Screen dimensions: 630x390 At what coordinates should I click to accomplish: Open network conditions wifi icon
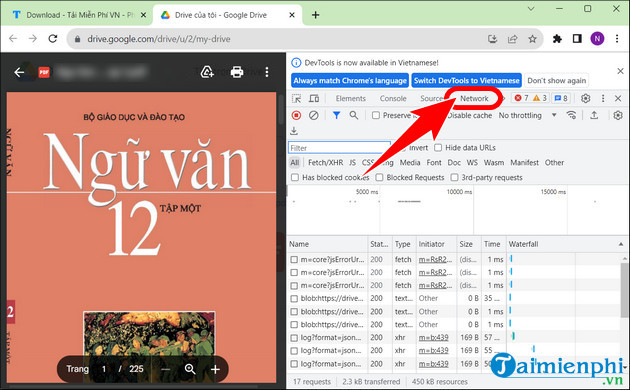click(571, 115)
